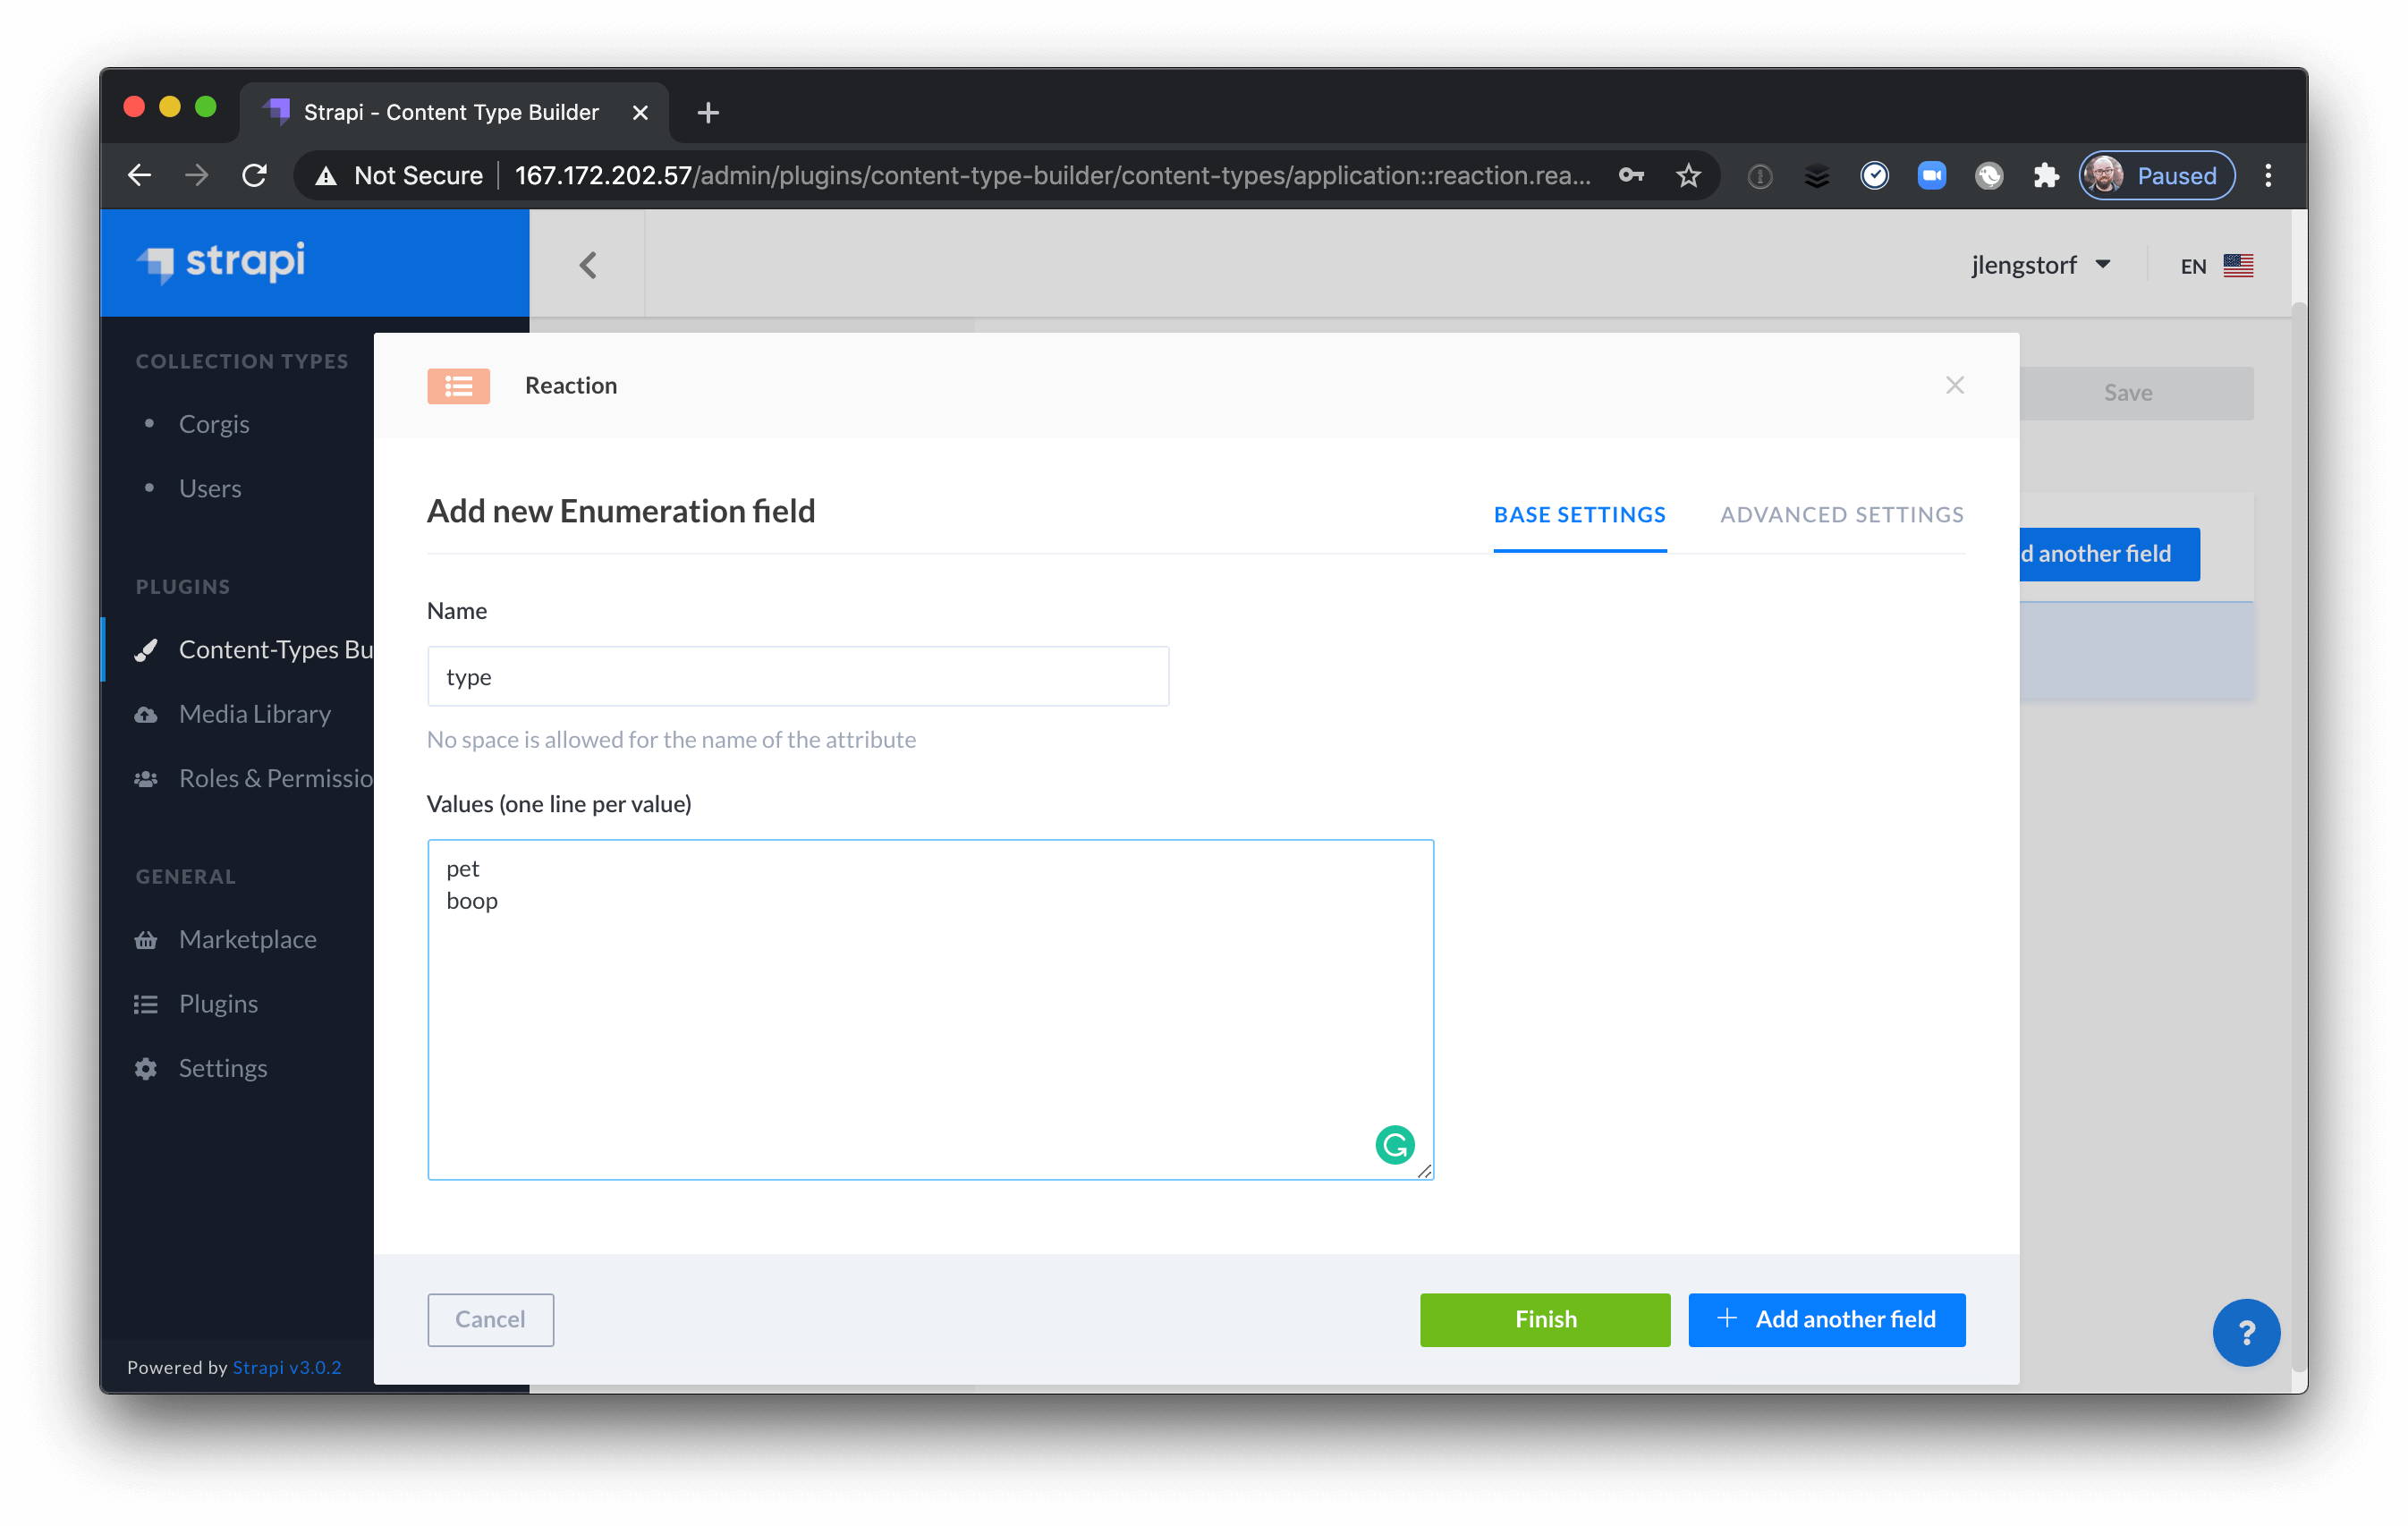The width and height of the screenshot is (2408, 1526).
Task: Click inside the Values text area field
Action: (x=930, y=1008)
